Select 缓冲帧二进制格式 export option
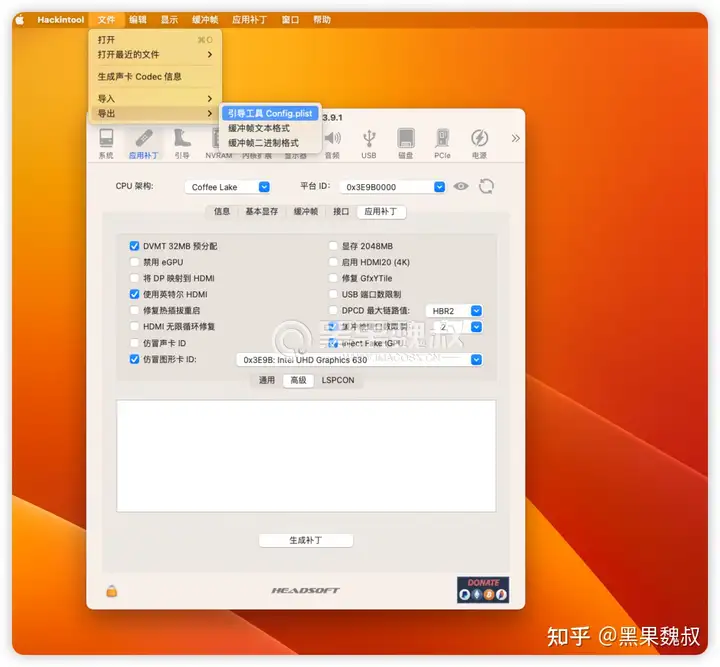 click(270, 143)
